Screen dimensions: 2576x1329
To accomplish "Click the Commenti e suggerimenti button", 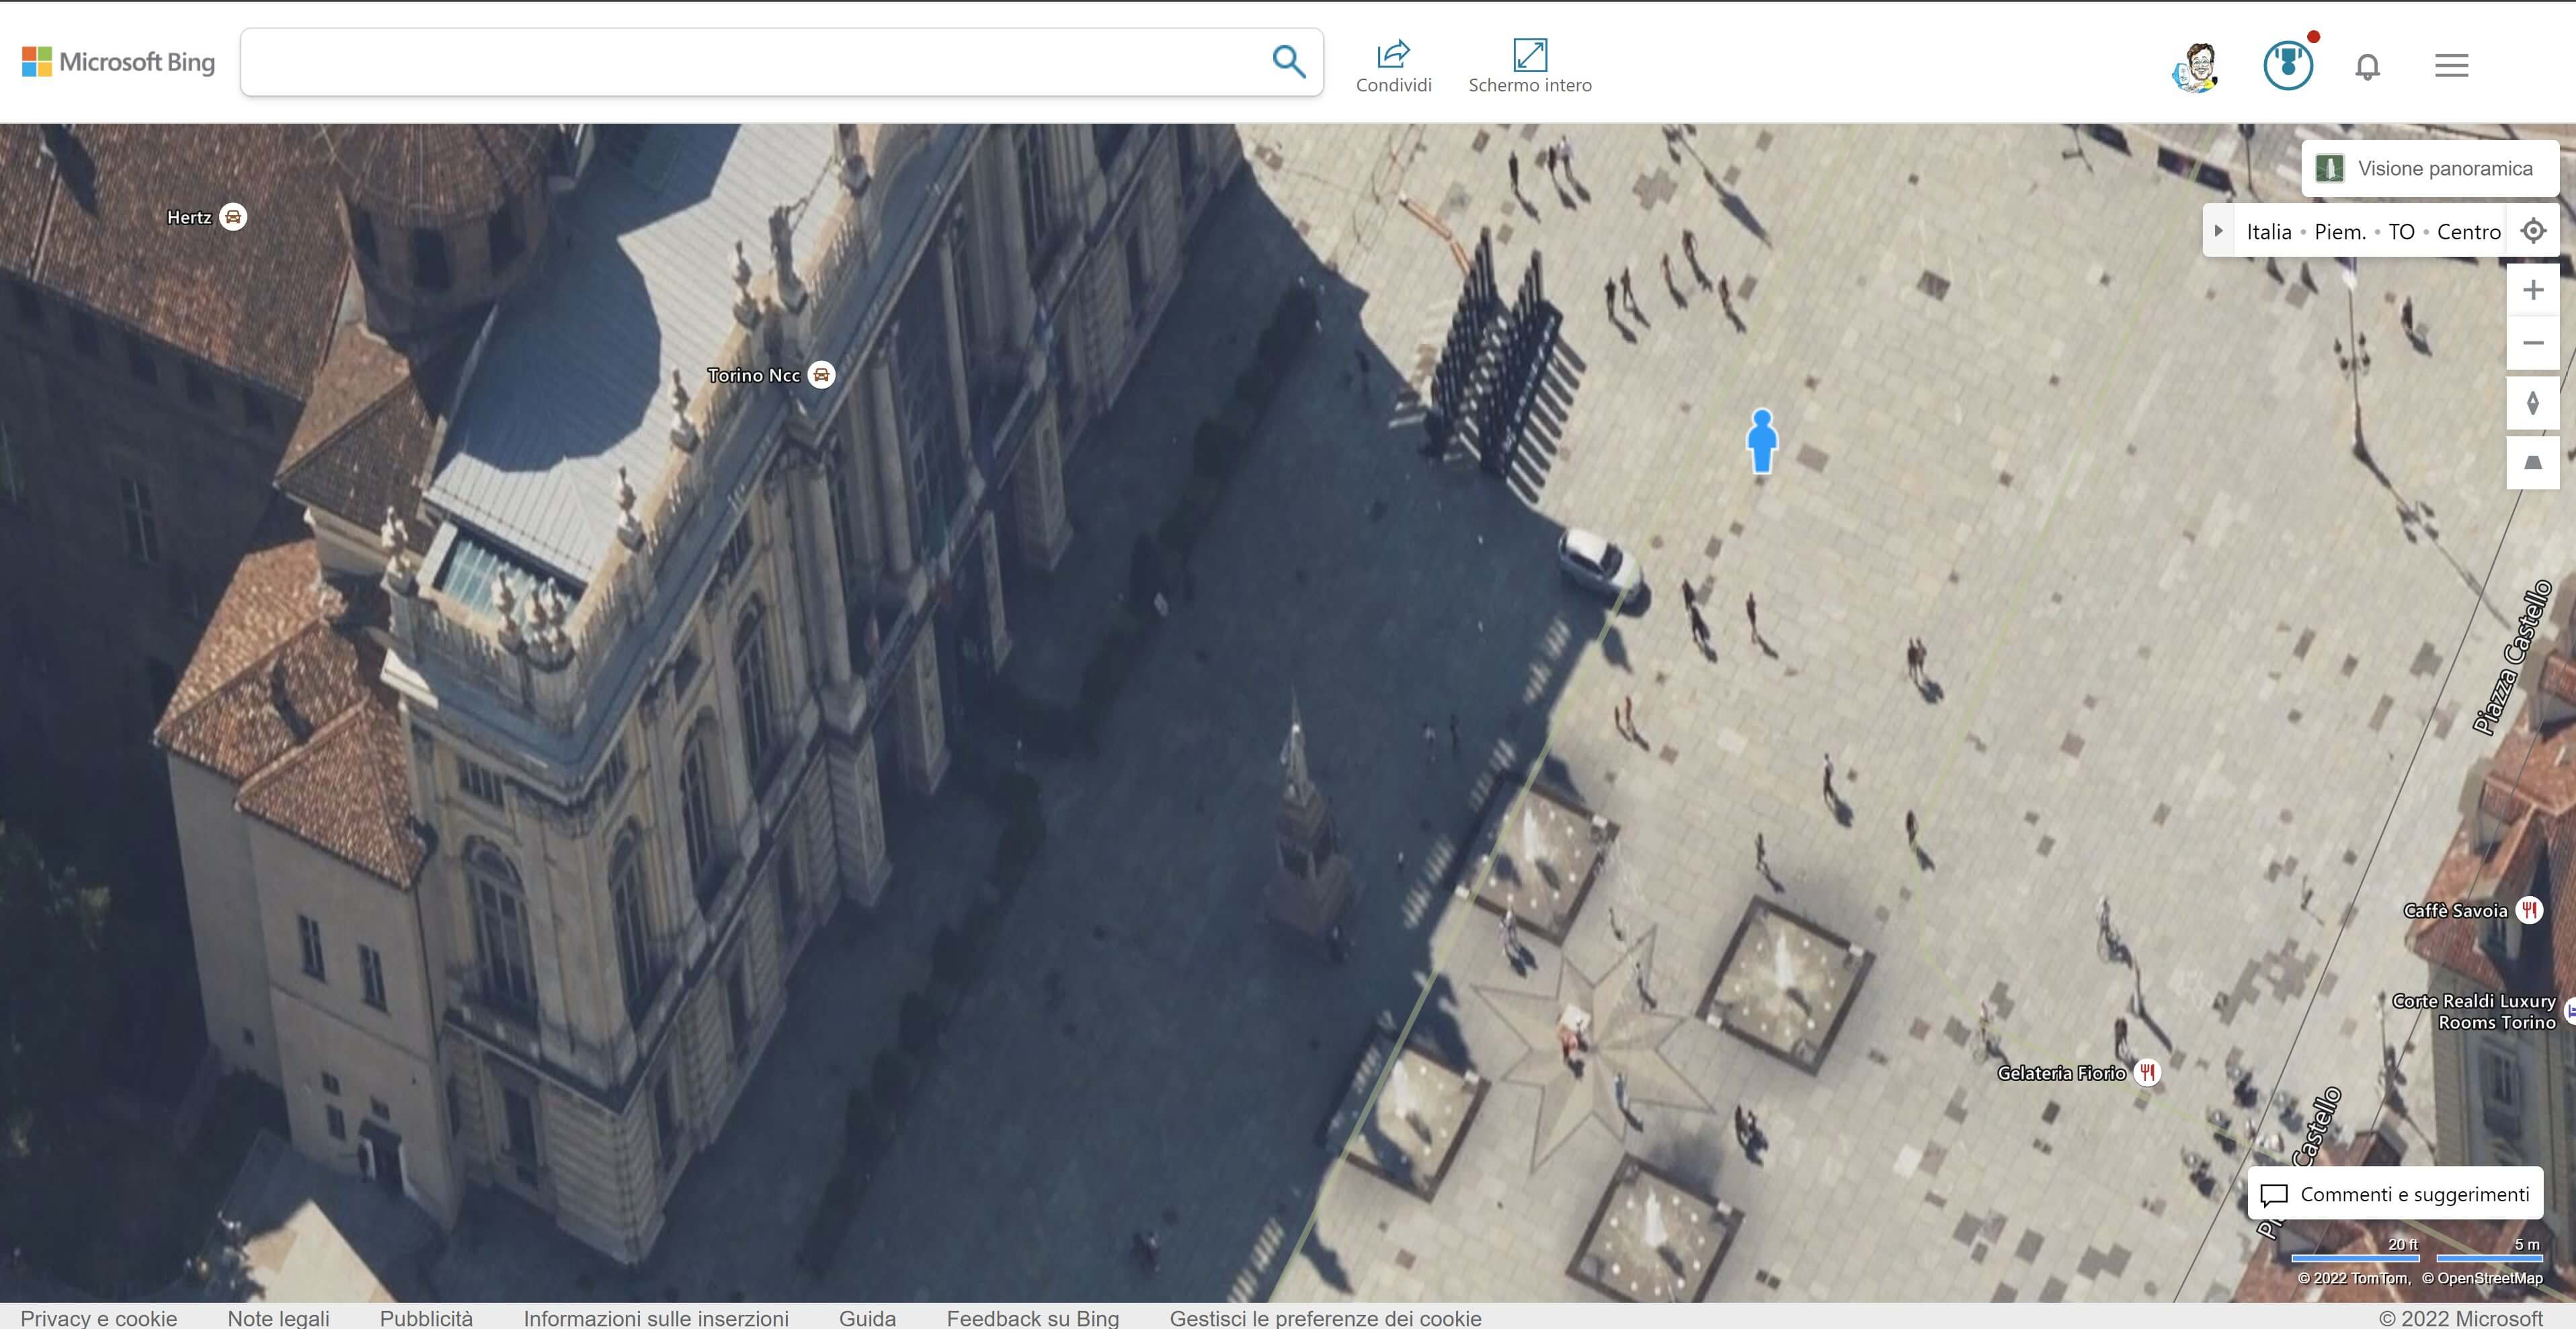I will point(2396,1194).
